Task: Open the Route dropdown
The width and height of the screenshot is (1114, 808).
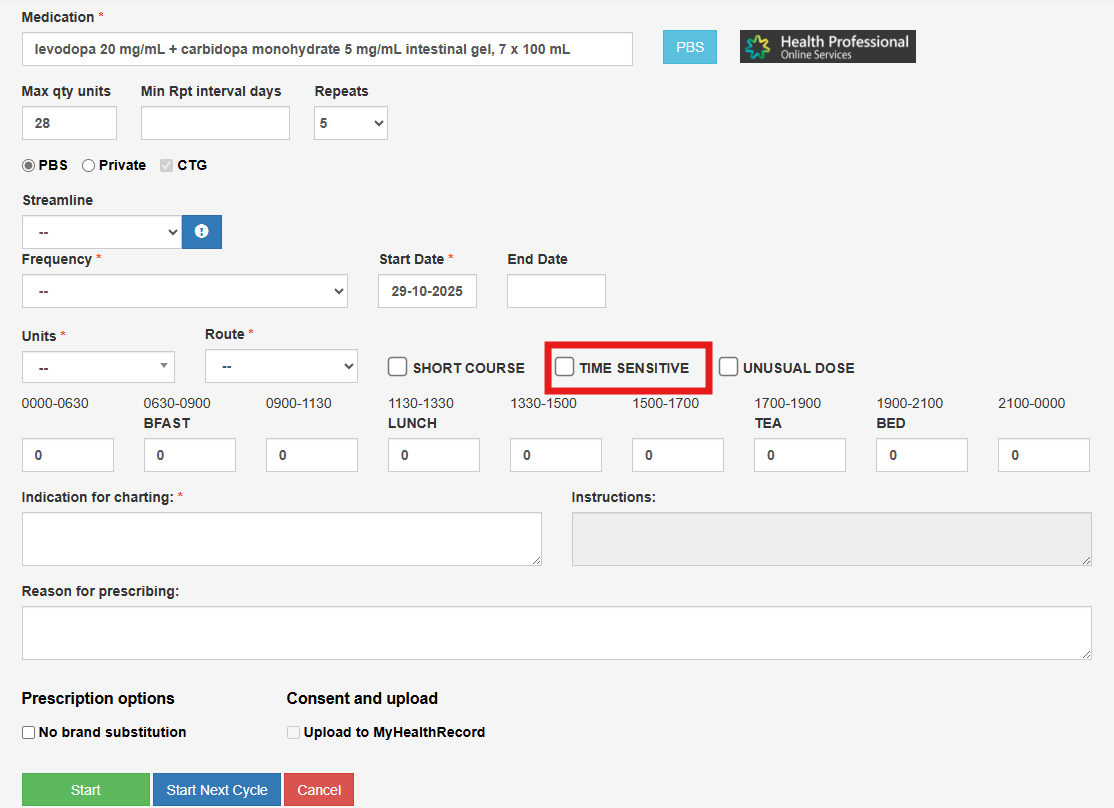Action: [280, 366]
